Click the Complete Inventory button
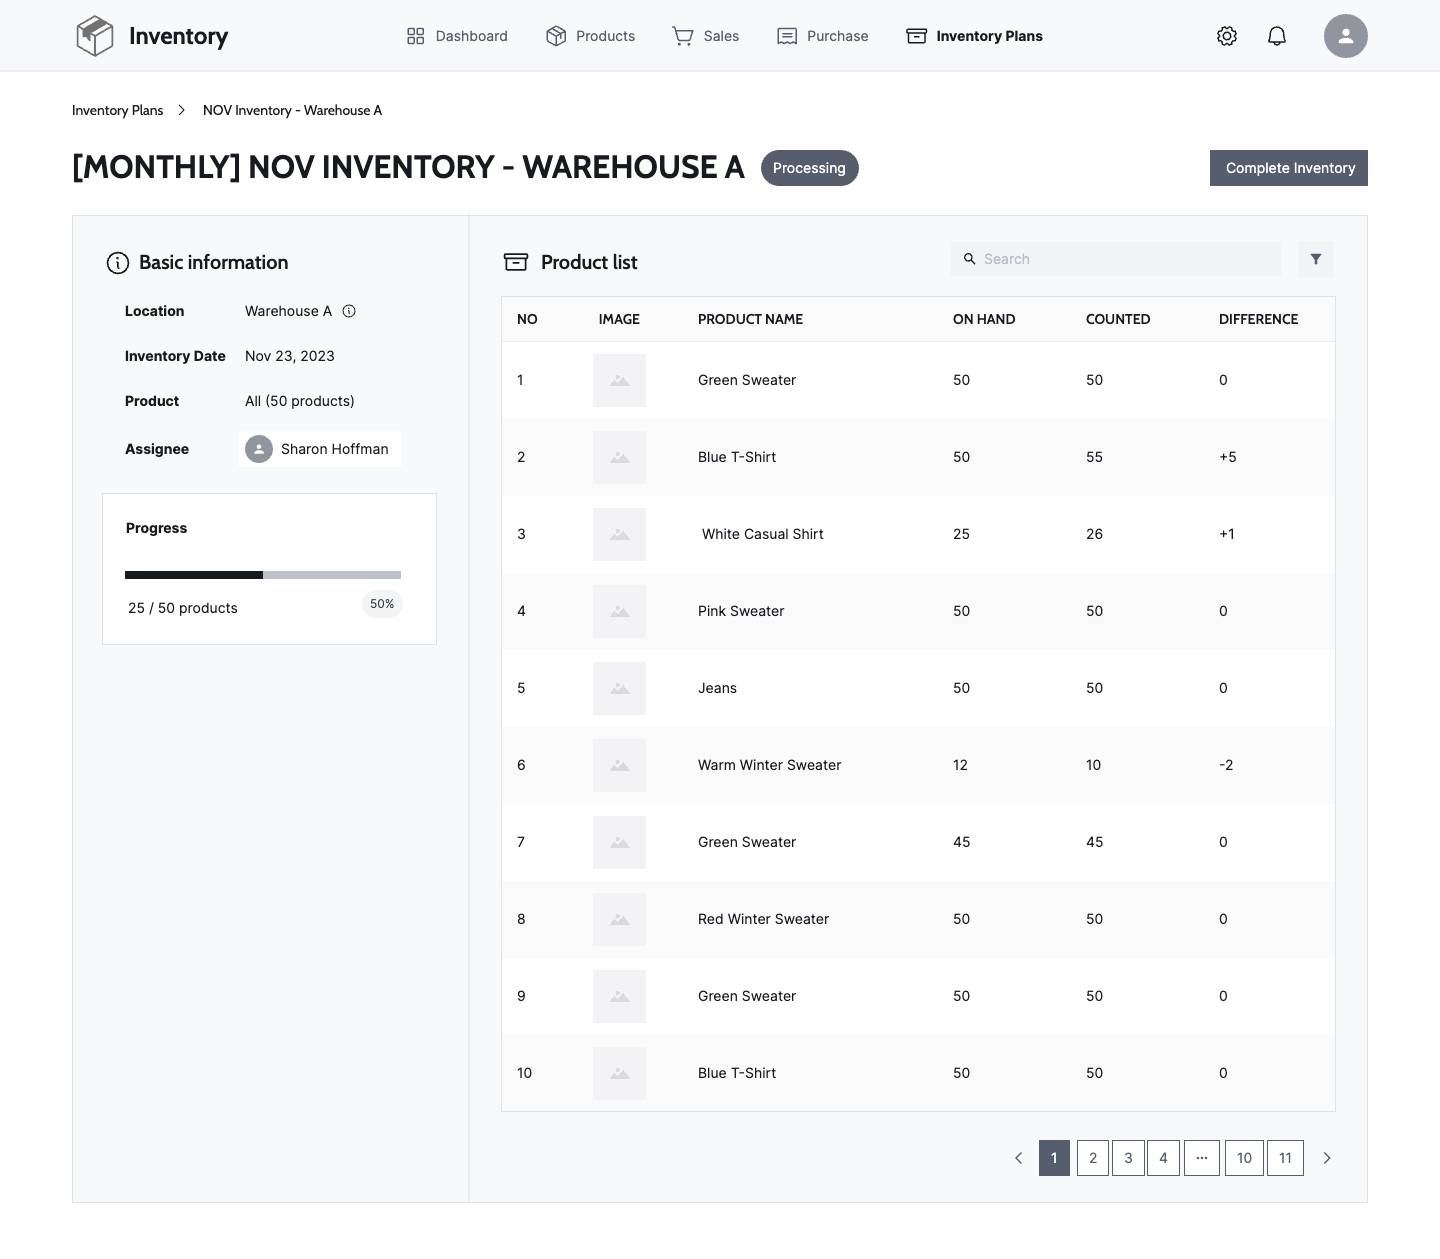The height and width of the screenshot is (1259, 1440). coord(1289,168)
